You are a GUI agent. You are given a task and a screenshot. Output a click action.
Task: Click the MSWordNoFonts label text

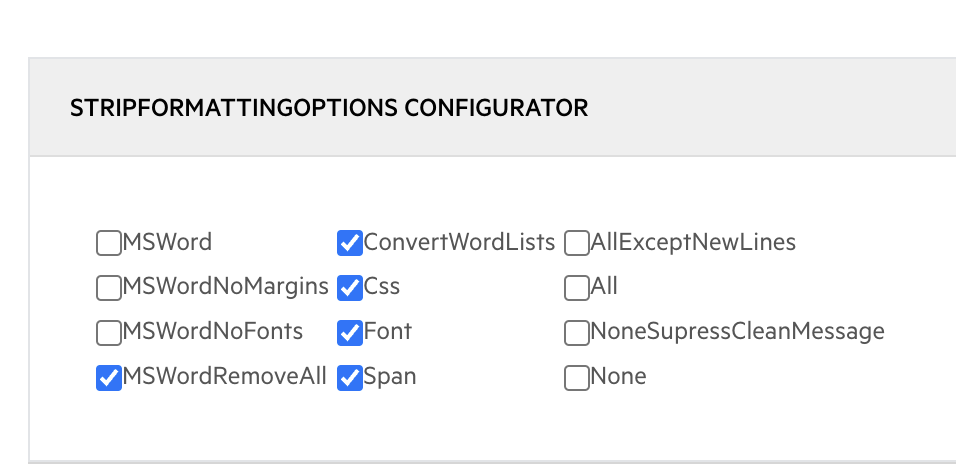click(212, 331)
